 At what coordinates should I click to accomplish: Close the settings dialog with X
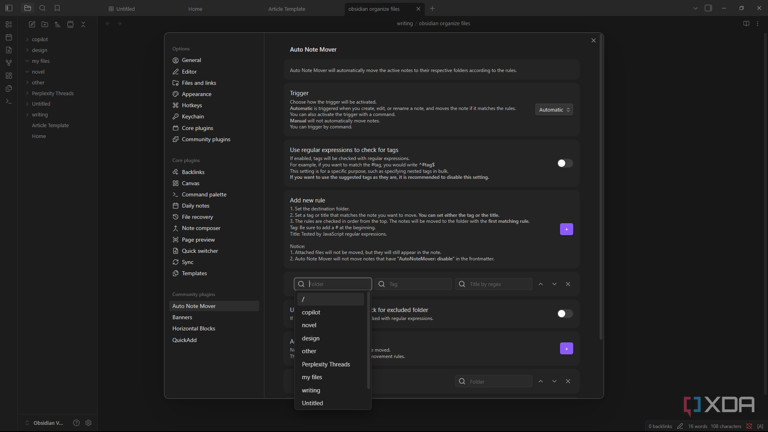tap(593, 40)
